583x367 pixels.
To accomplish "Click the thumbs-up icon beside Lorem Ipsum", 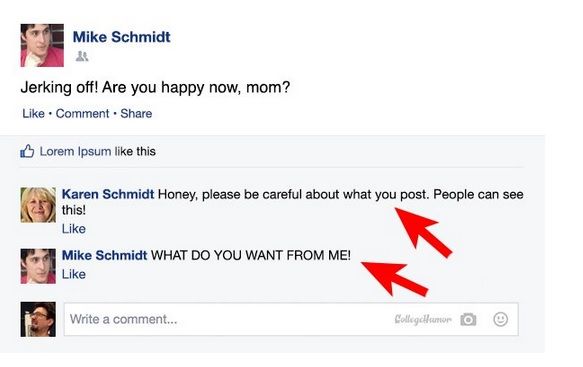I will [x=27, y=151].
